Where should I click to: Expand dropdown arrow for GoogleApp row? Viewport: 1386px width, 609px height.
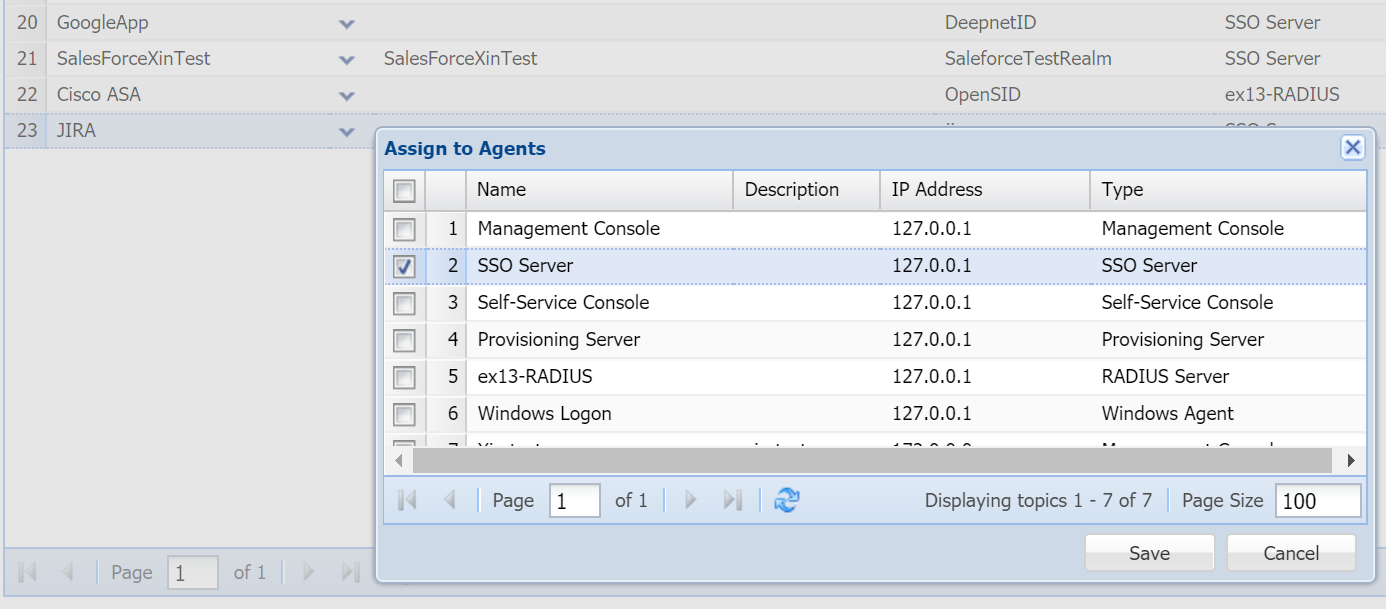coord(347,23)
